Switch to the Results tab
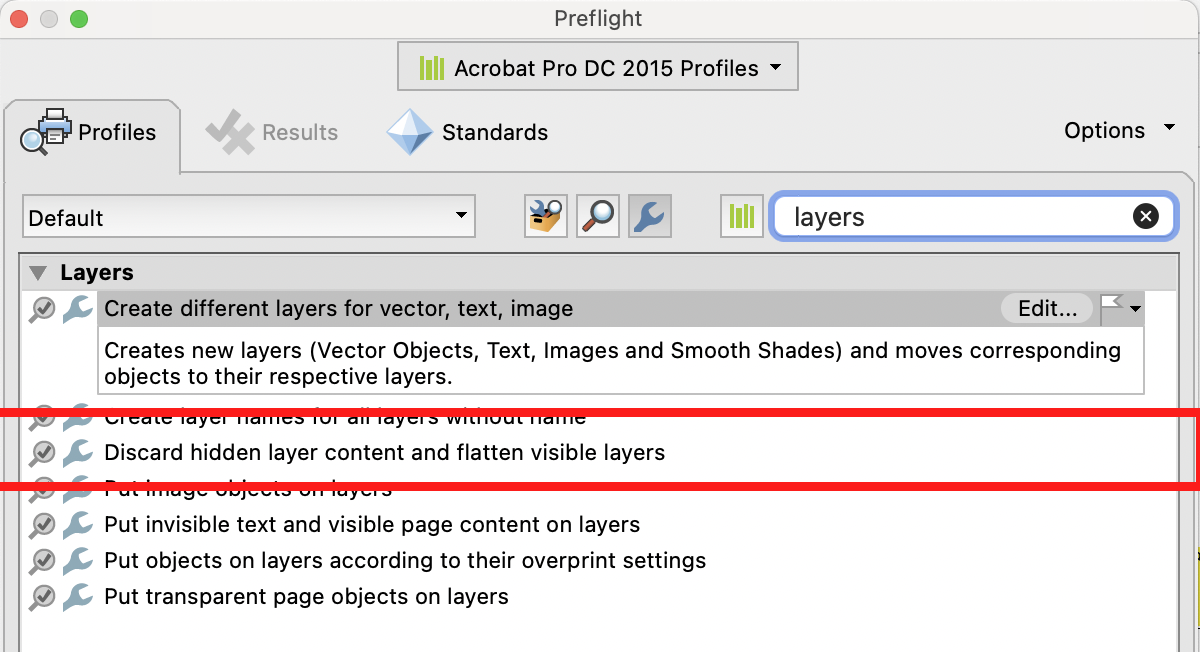The height and width of the screenshot is (652, 1200). [273, 132]
